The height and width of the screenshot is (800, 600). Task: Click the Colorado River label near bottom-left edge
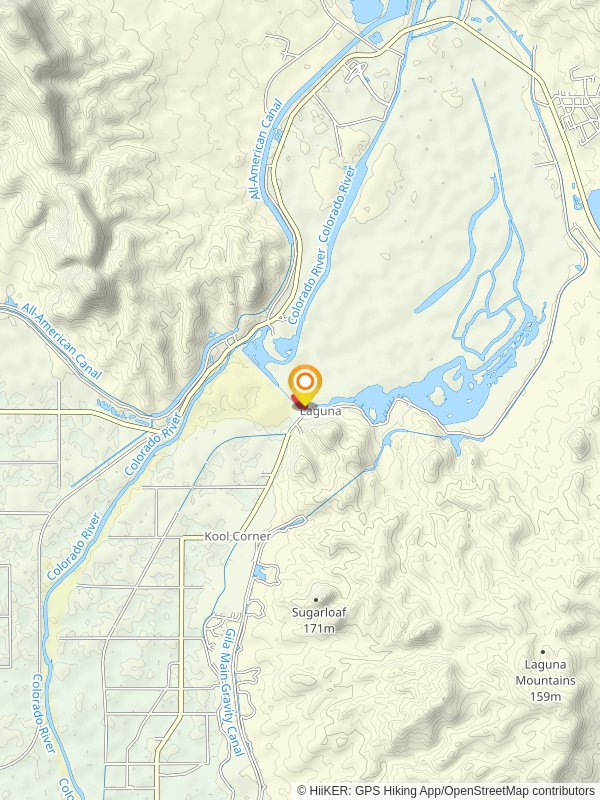click(42, 713)
